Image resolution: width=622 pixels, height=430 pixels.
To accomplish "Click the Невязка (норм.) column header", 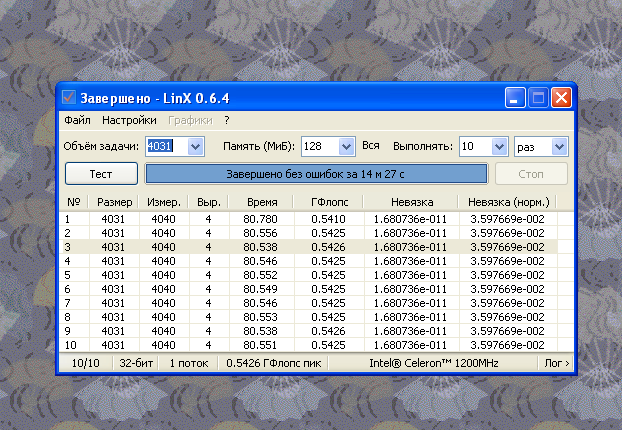I will pos(508,202).
